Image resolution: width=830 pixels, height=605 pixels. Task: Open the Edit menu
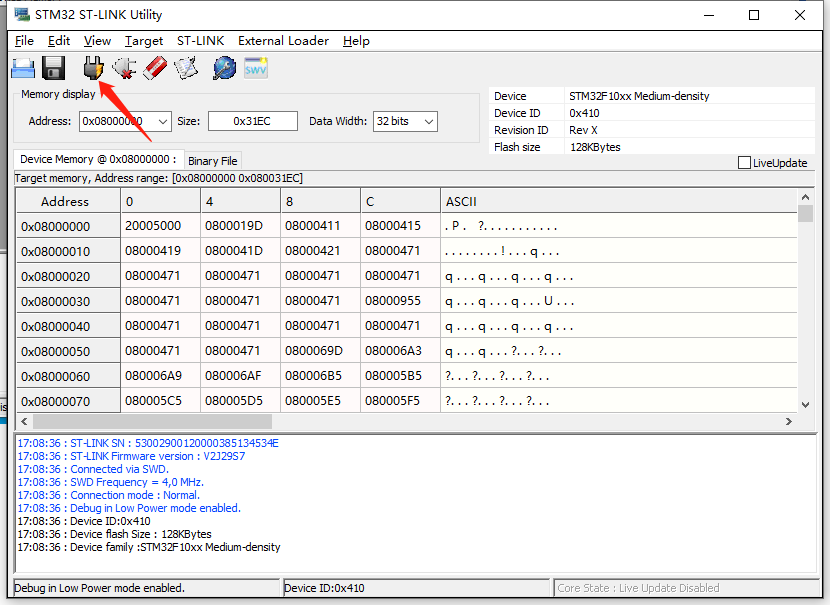point(59,41)
